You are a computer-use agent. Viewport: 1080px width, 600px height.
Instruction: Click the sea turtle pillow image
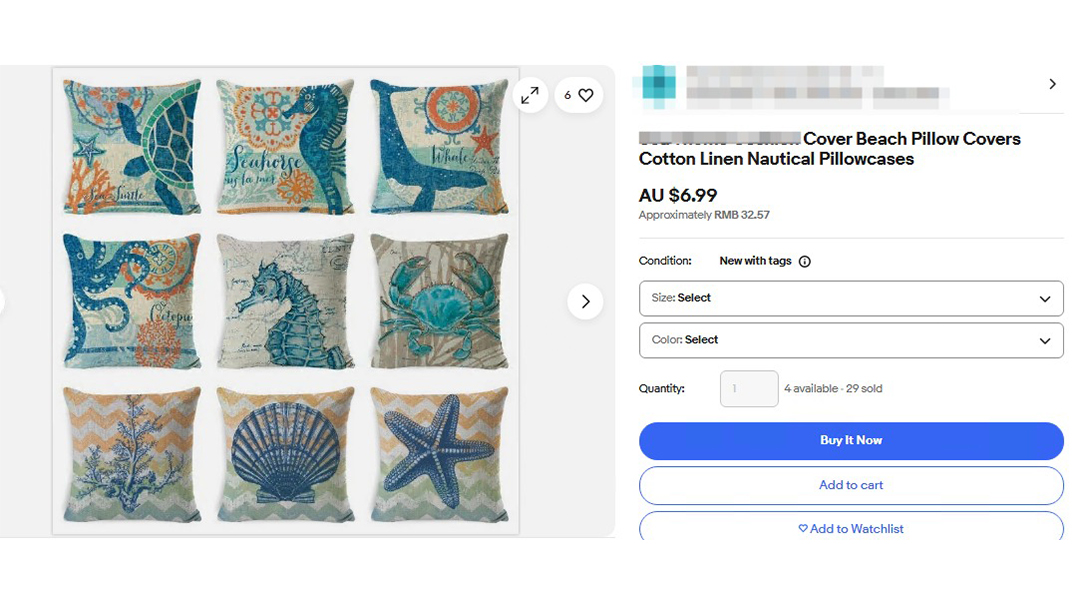click(x=132, y=147)
